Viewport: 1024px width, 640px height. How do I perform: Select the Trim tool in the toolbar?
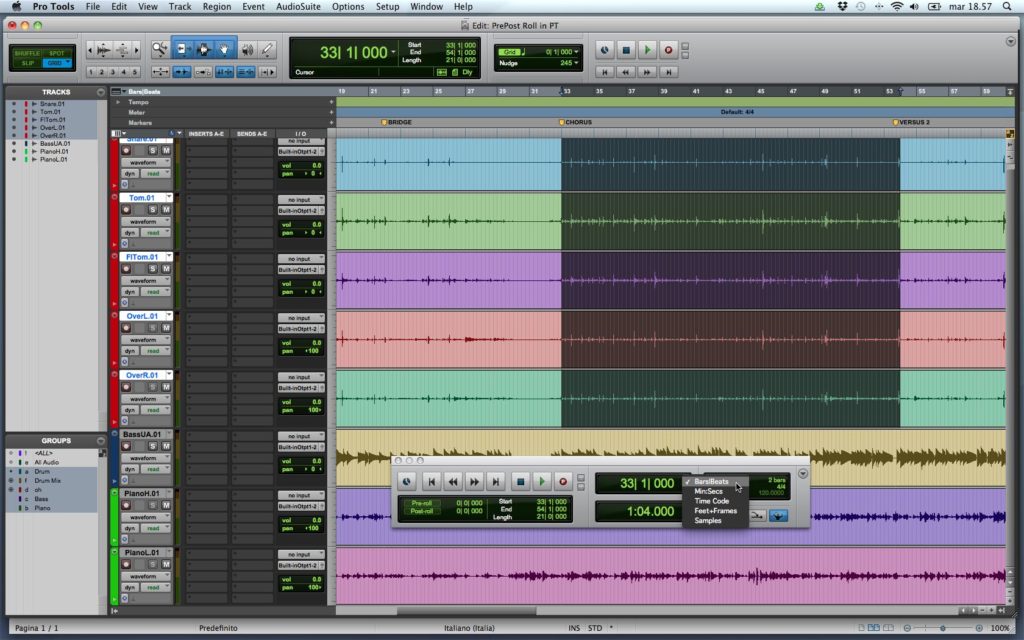(x=182, y=50)
